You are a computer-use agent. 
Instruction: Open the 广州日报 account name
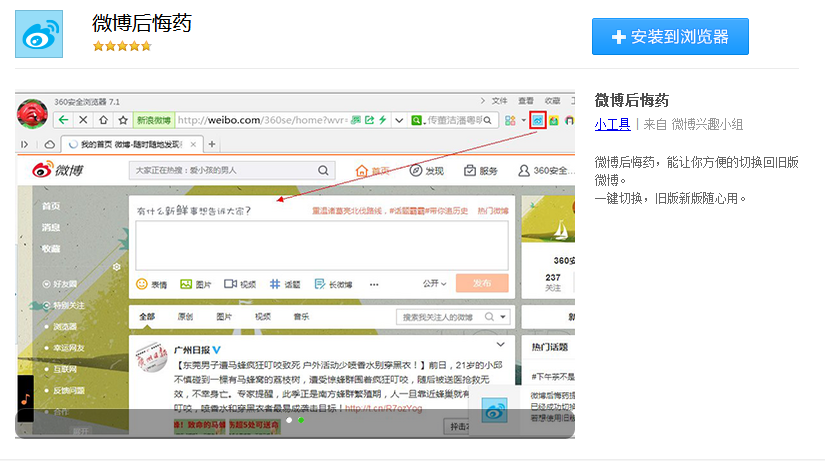coord(192,350)
